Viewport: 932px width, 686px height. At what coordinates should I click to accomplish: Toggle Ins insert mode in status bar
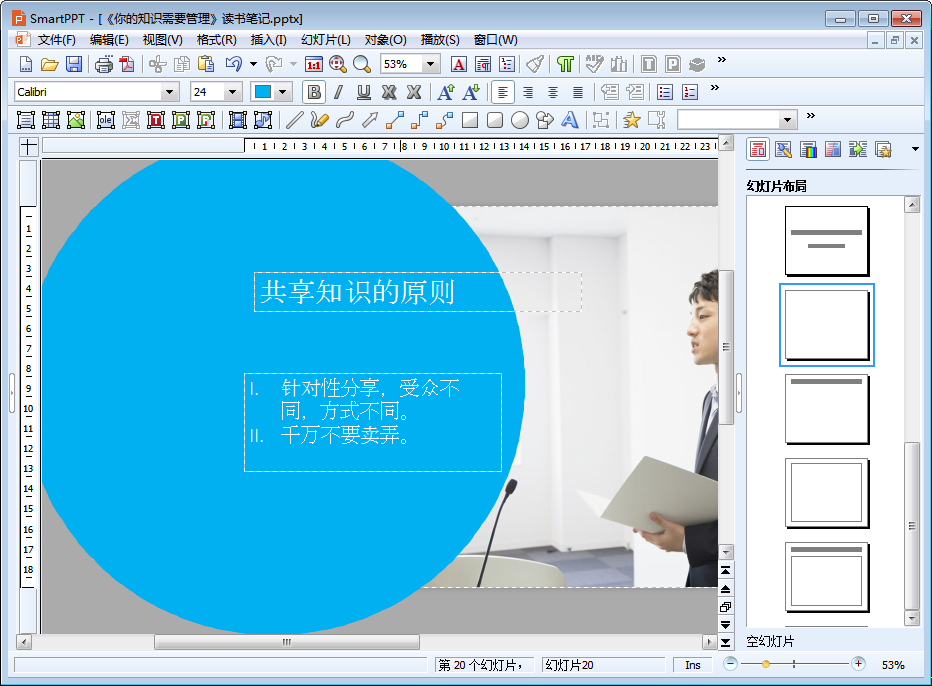[x=692, y=665]
